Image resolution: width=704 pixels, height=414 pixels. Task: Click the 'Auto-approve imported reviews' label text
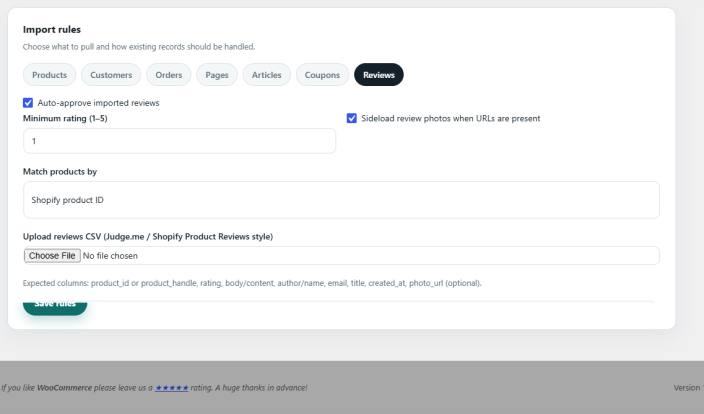click(x=98, y=103)
